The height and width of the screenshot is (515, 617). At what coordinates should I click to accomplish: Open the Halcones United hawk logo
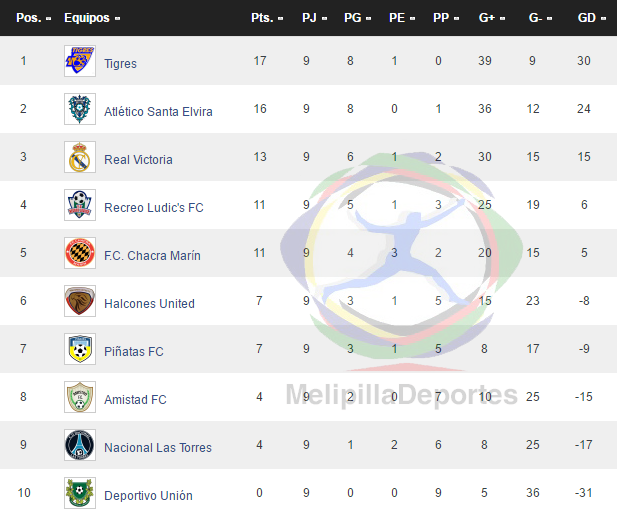click(x=80, y=301)
